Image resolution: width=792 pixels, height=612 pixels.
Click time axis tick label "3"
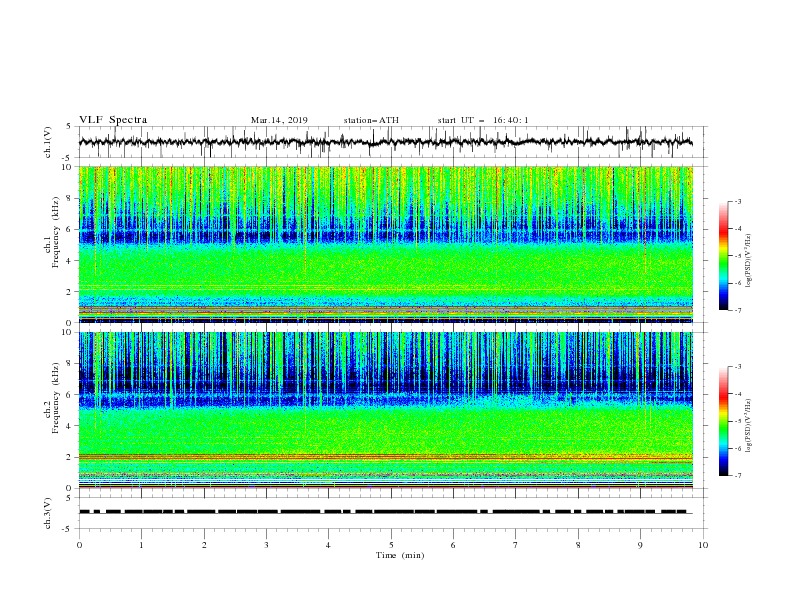tap(266, 545)
